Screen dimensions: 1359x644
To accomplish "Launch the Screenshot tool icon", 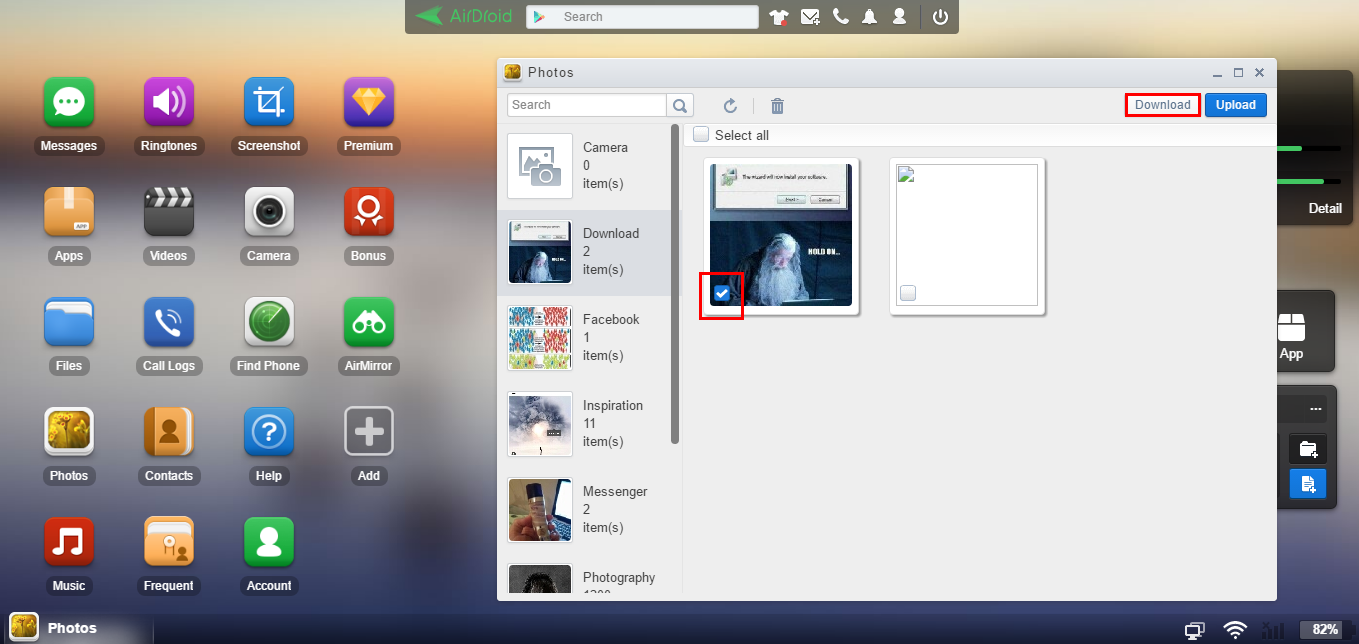I will pyautogui.click(x=269, y=102).
